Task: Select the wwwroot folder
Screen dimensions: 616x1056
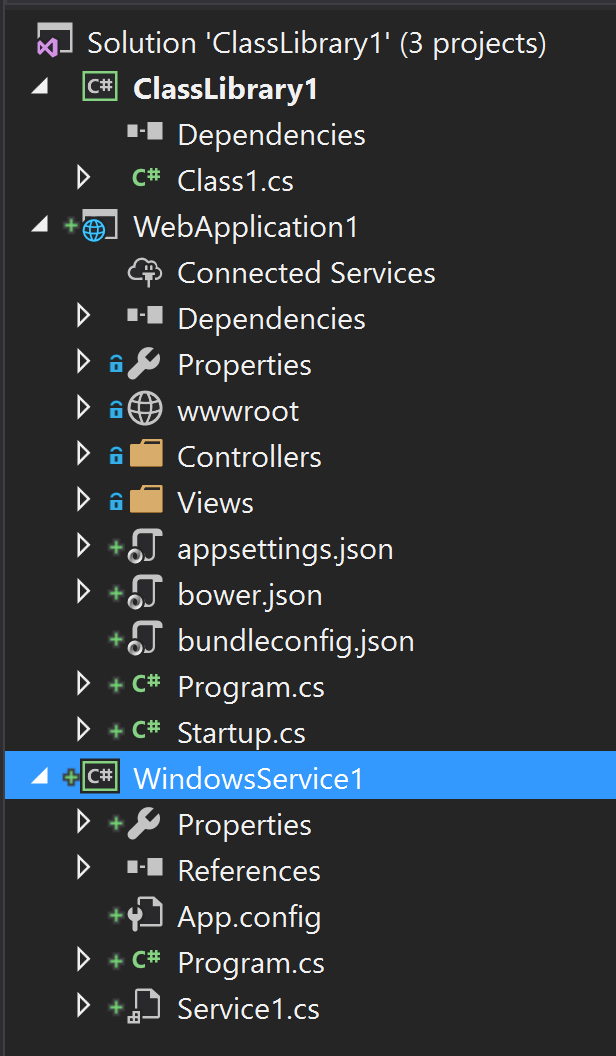Action: coord(237,410)
